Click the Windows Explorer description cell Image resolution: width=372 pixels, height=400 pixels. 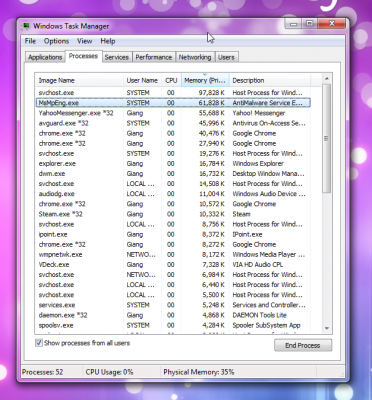tap(258, 164)
